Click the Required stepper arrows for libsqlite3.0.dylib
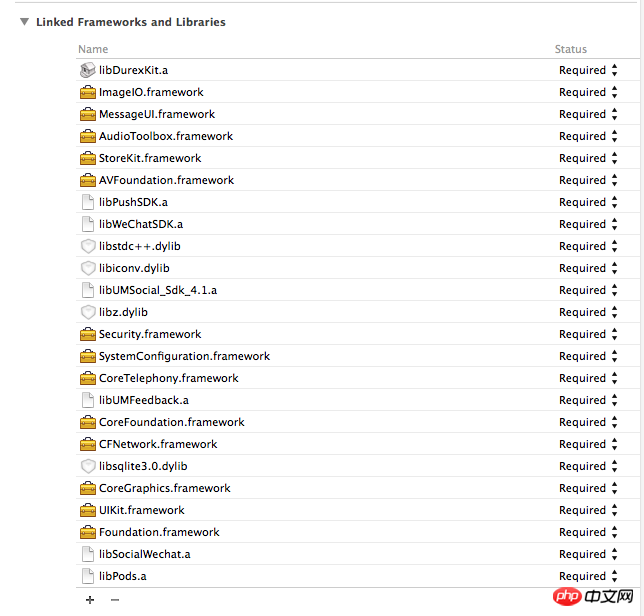 (614, 466)
